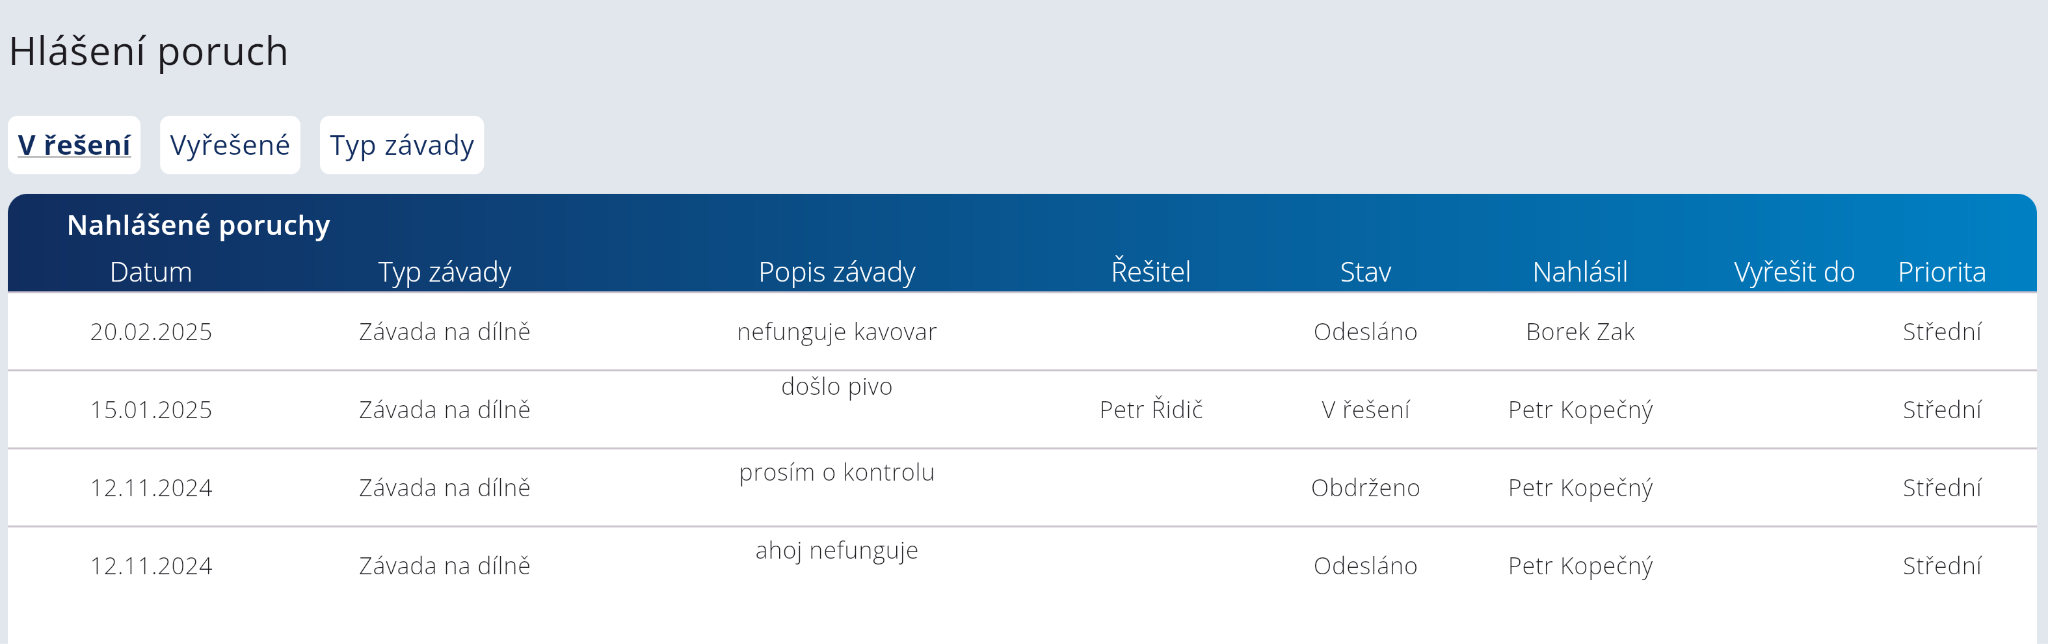The image size is (2048, 644).
Task: Click the "Řešitel" column header
Action: tap(1151, 272)
